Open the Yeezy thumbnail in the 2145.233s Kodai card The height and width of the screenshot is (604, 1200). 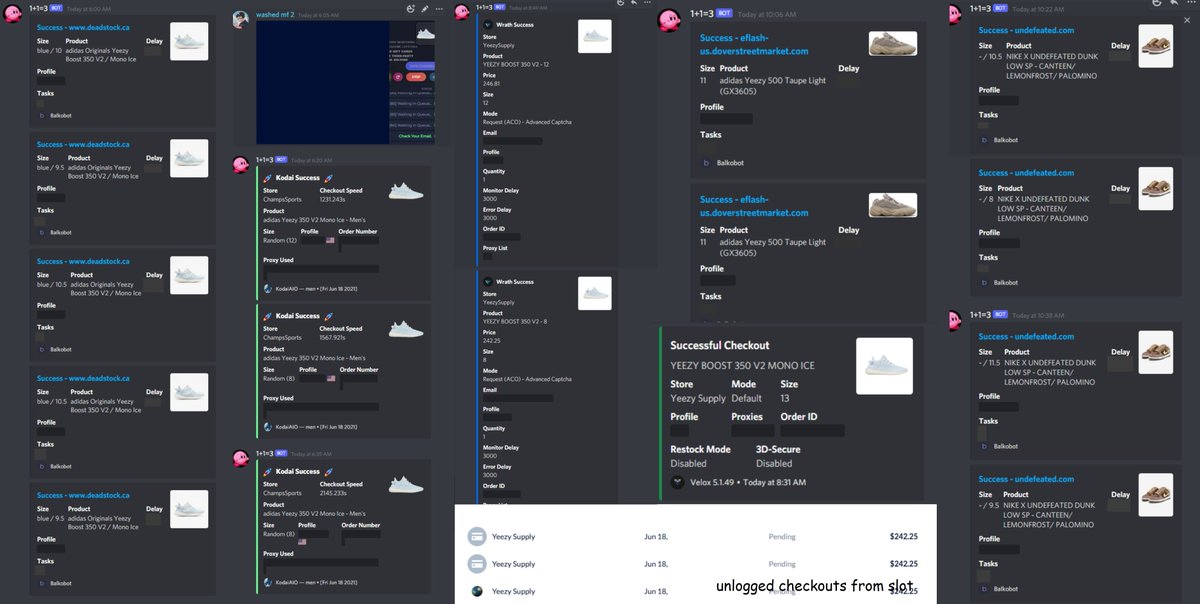406,486
